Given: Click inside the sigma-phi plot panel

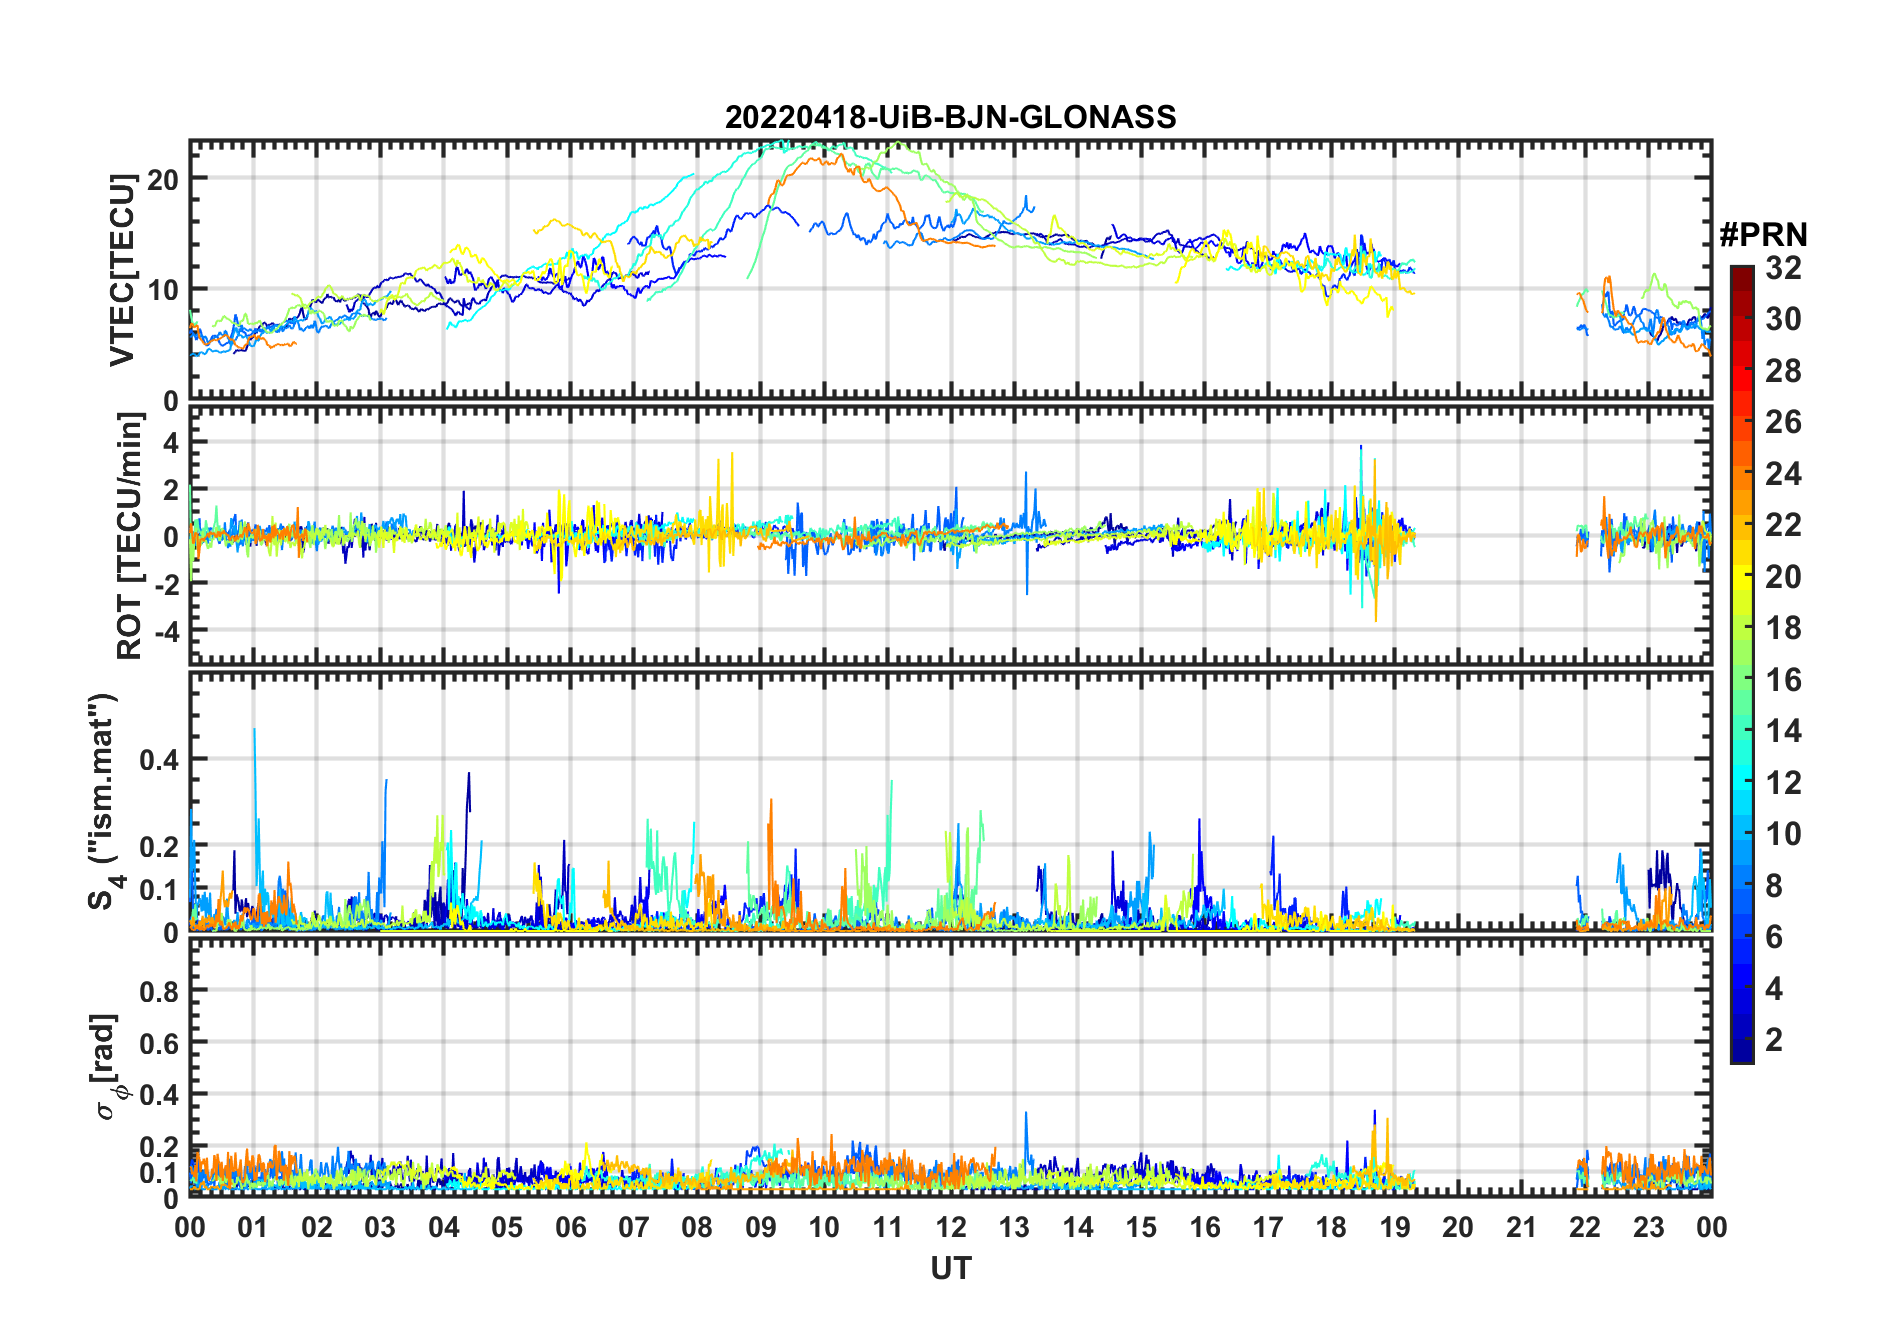Looking at the screenshot, I should tap(950, 1066).
